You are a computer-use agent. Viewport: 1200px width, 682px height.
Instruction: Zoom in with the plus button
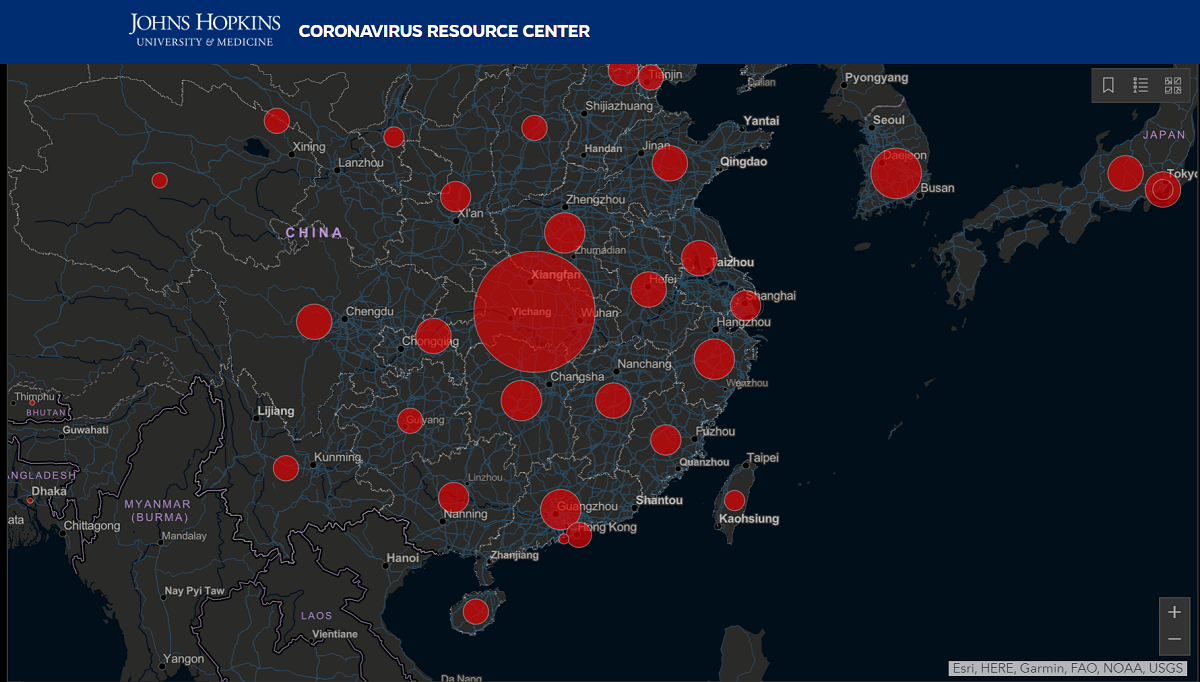click(1174, 612)
